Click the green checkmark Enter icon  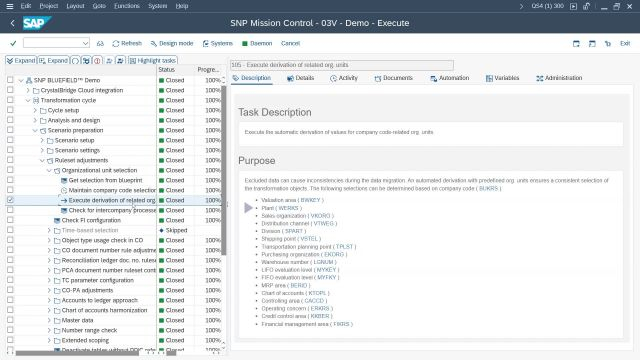coord(13,43)
